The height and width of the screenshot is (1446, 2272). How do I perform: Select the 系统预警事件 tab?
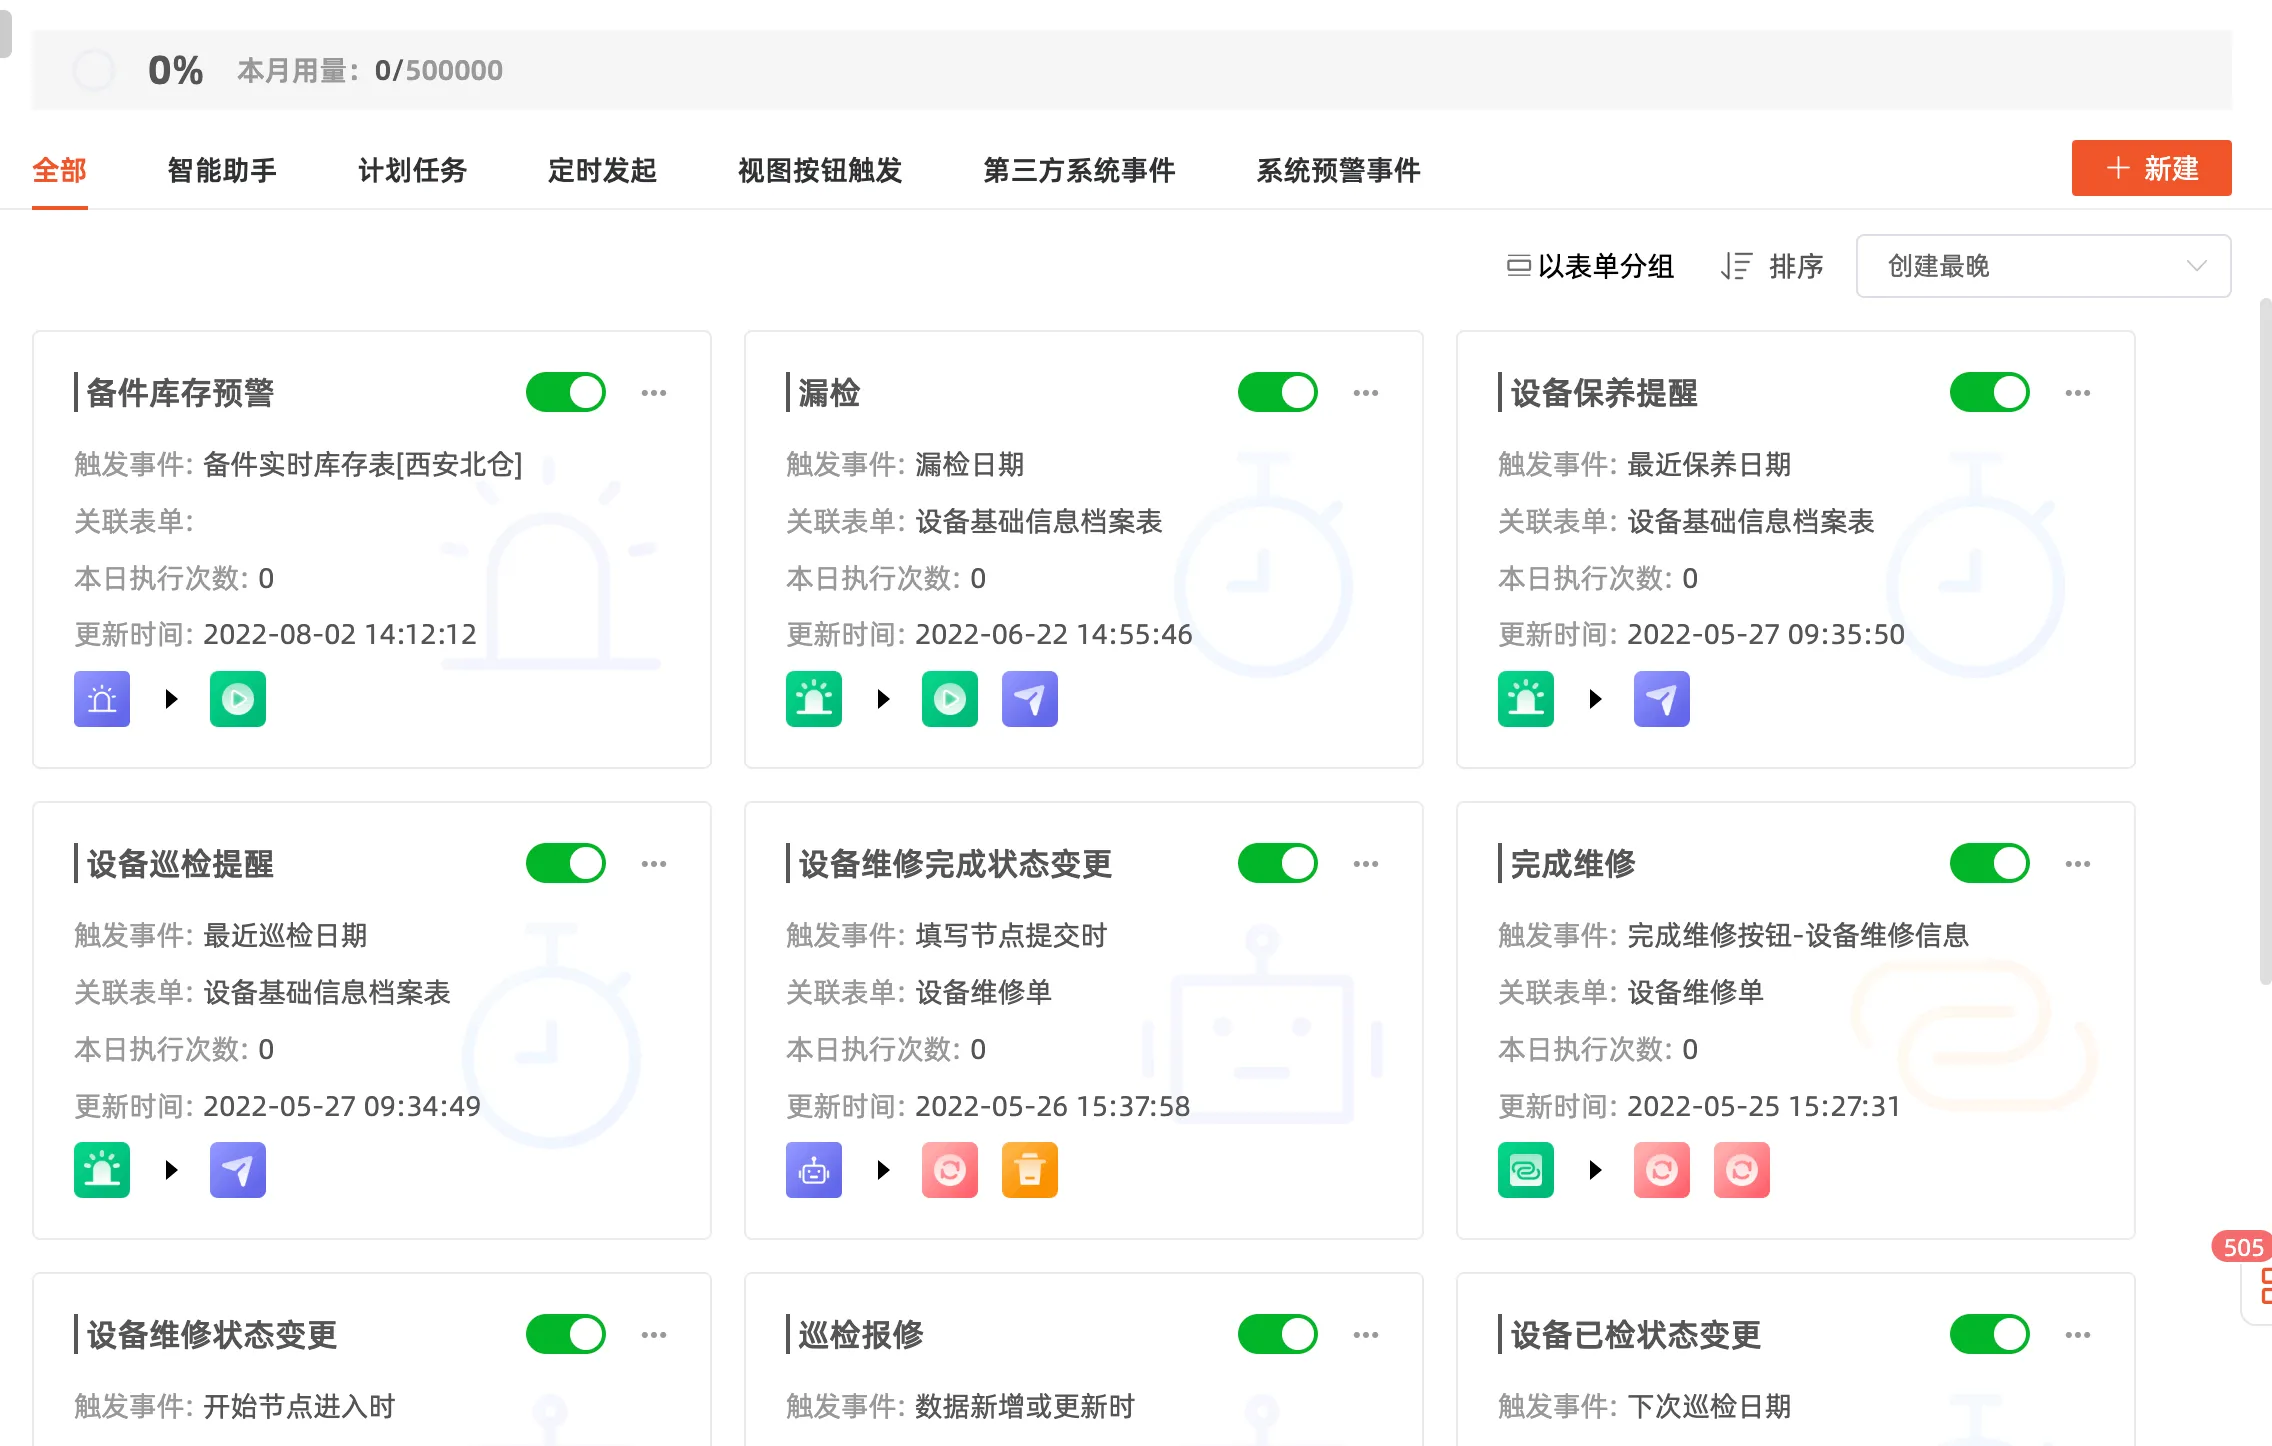coord(1338,170)
